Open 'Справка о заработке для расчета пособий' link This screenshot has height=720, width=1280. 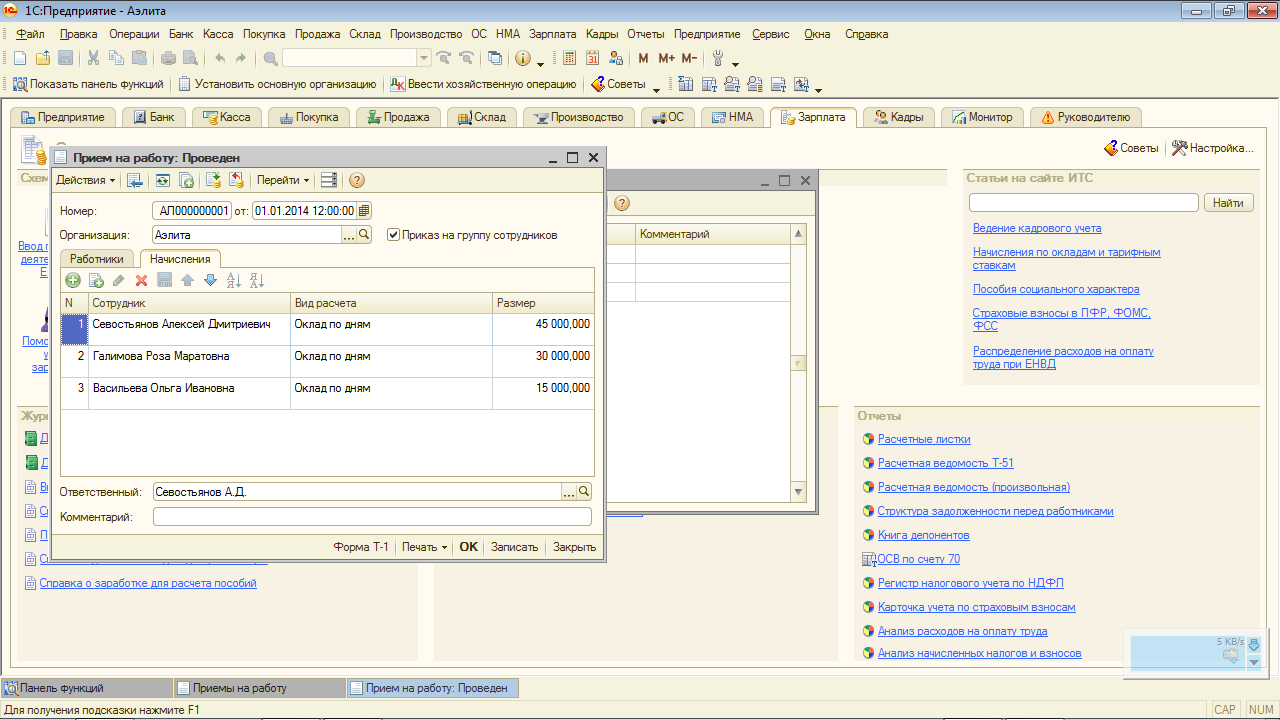pyautogui.click(x=148, y=583)
